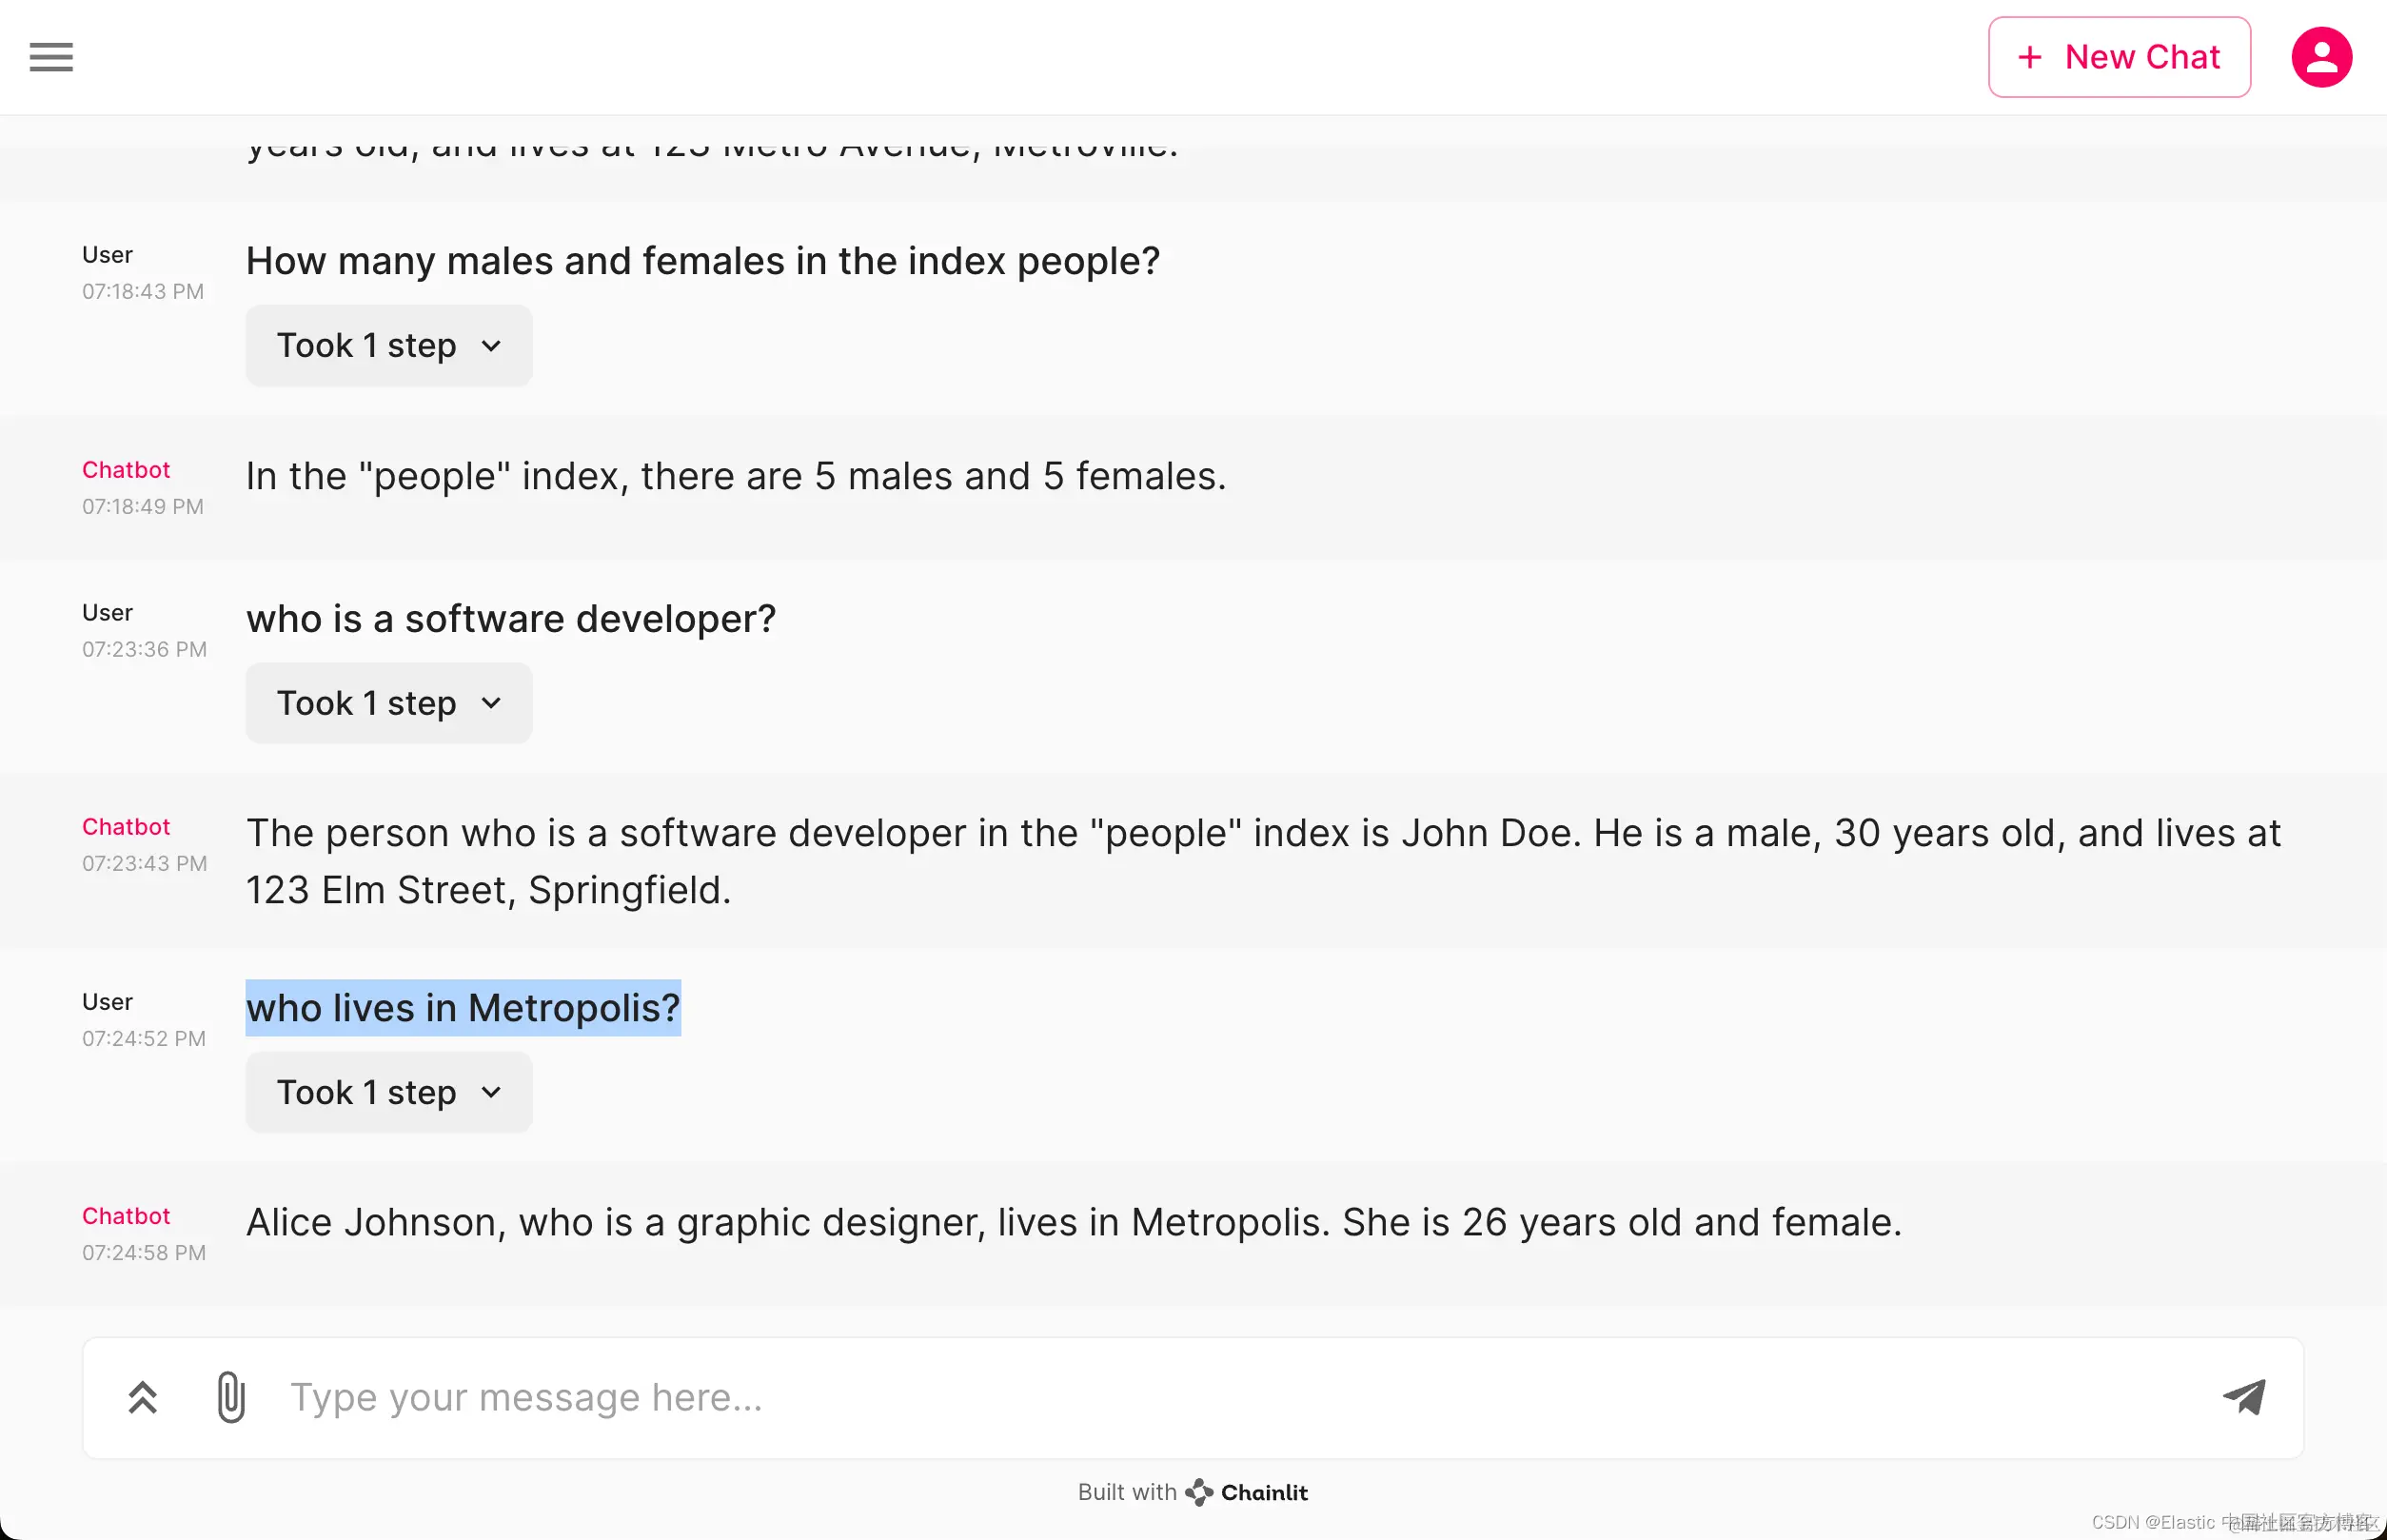The height and width of the screenshot is (1540, 2387).
Task: Focus the 'Type your message here...' field
Action: tap(1240, 1397)
